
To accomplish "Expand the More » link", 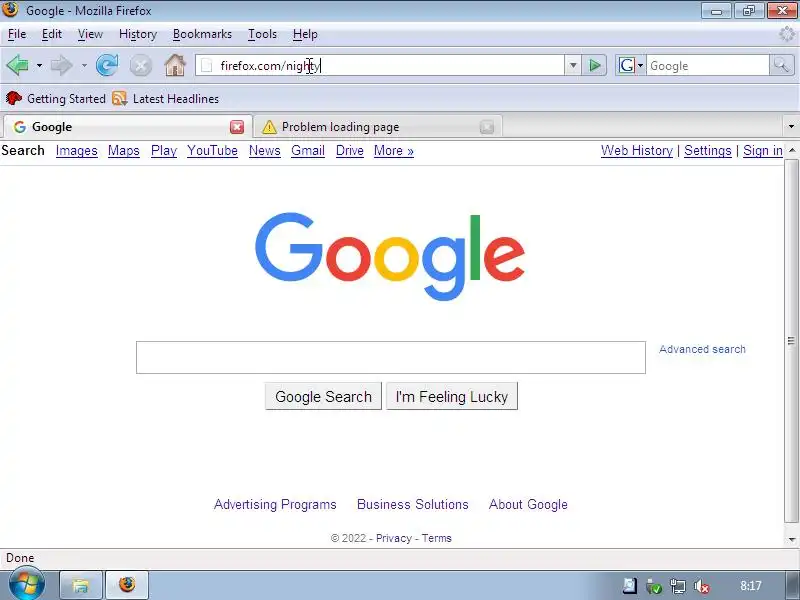I will point(393,151).
